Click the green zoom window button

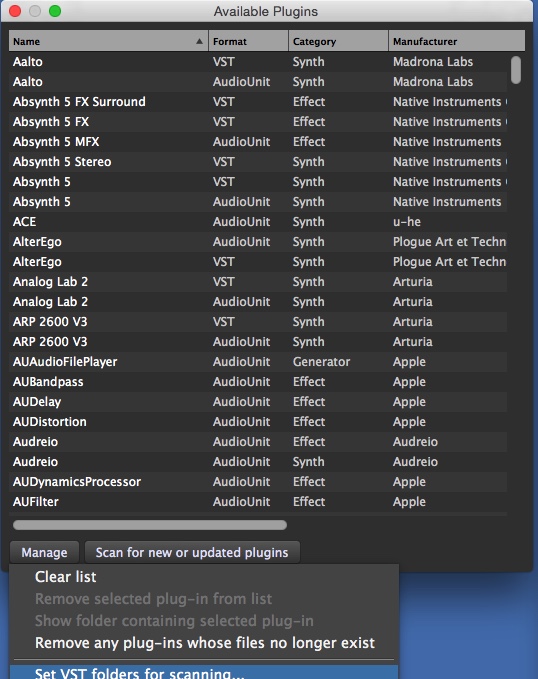pyautogui.click(x=55, y=11)
